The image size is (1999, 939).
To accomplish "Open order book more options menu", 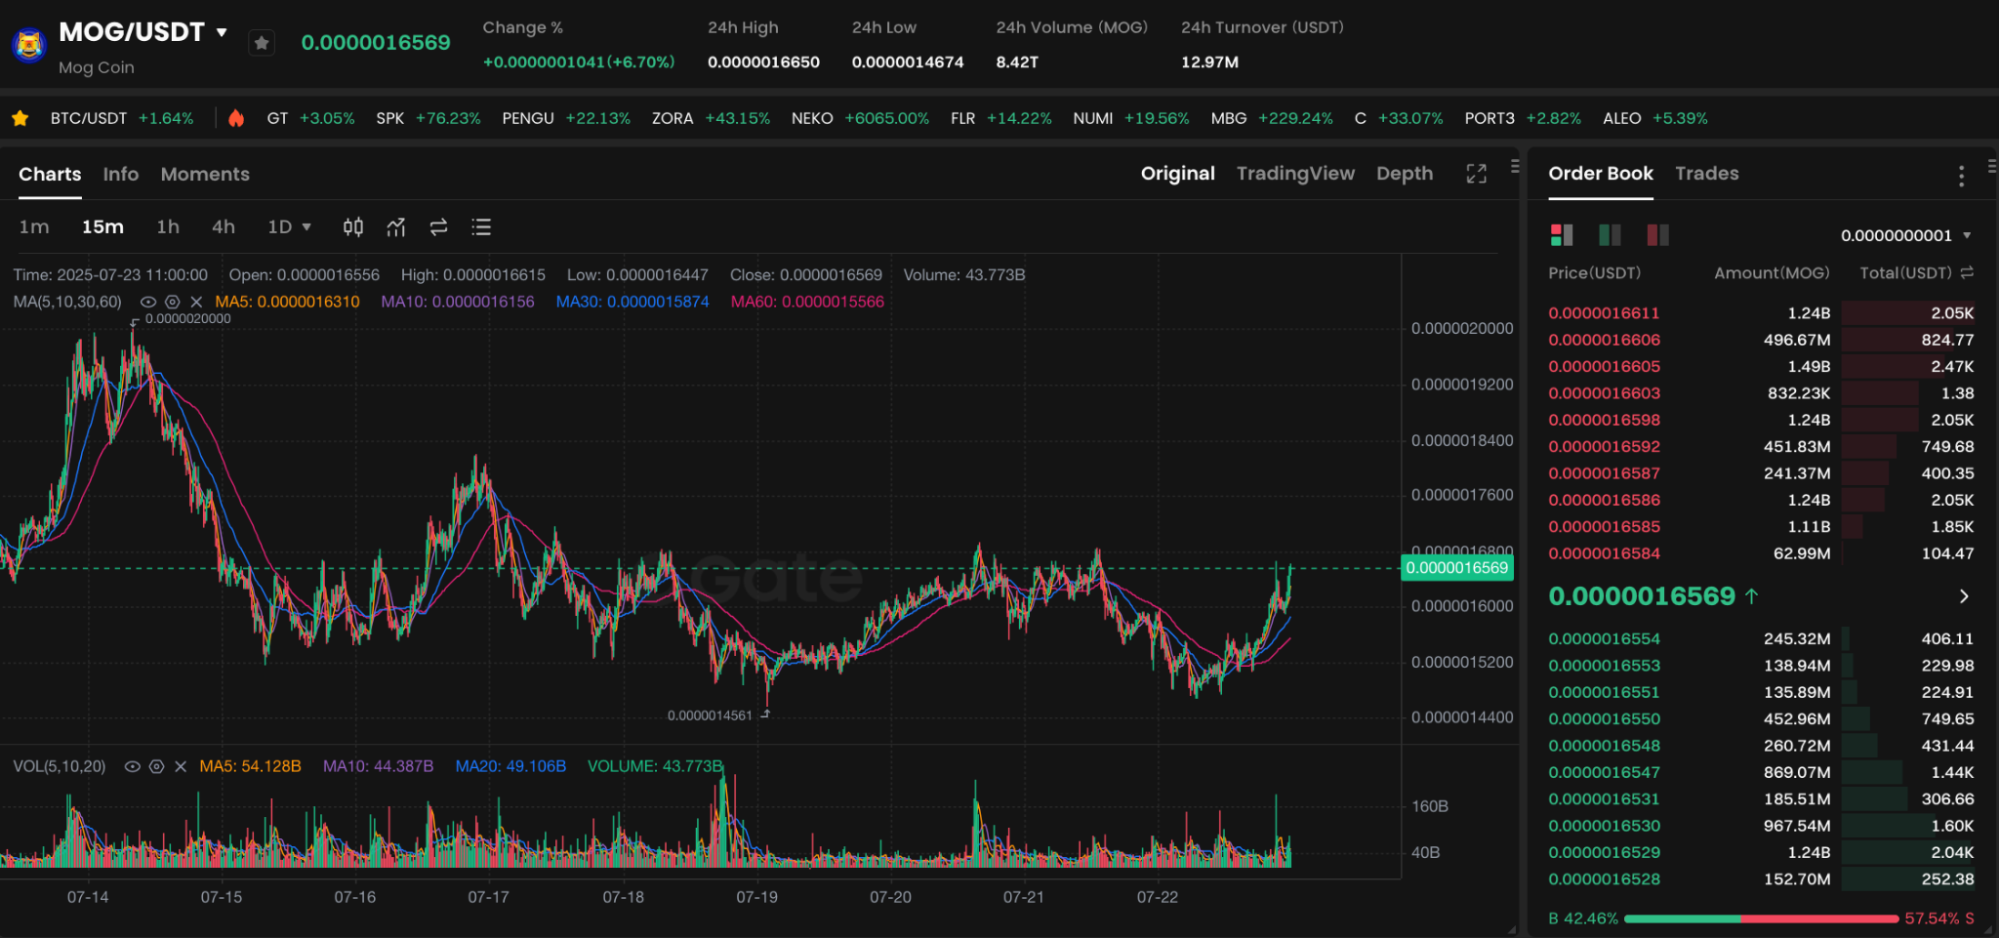I will pos(1961,176).
